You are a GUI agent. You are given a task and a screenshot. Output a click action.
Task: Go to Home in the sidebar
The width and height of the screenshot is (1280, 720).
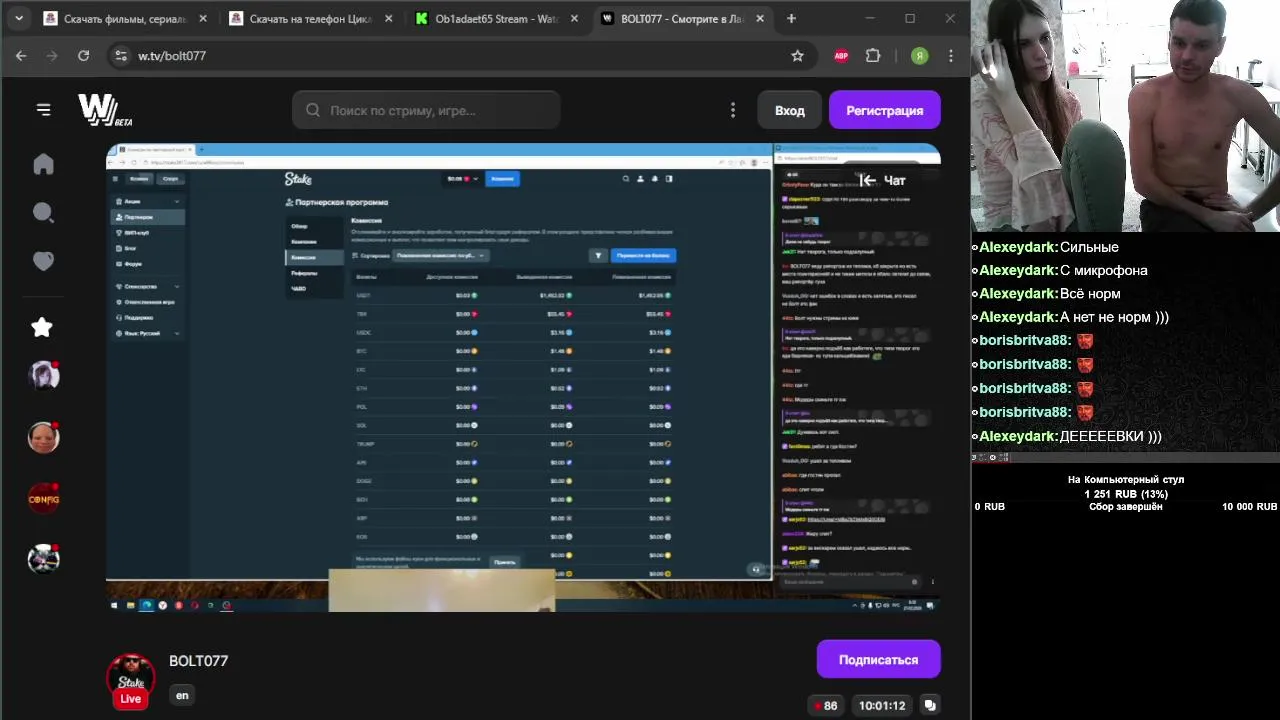tap(43, 164)
